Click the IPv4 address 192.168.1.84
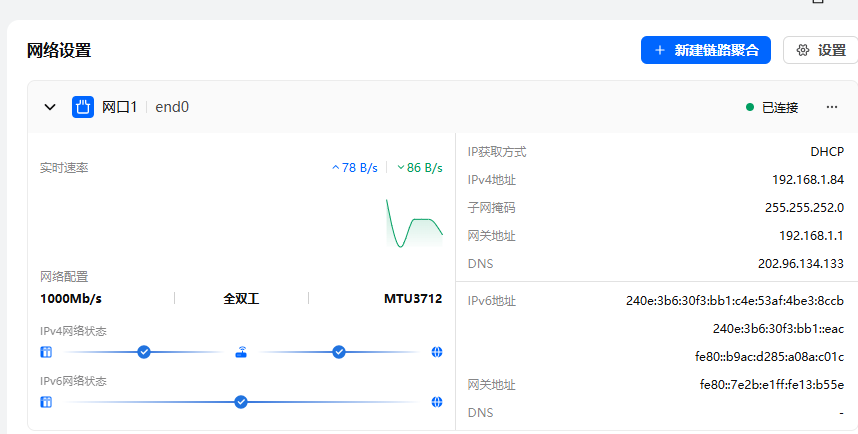 coord(810,180)
